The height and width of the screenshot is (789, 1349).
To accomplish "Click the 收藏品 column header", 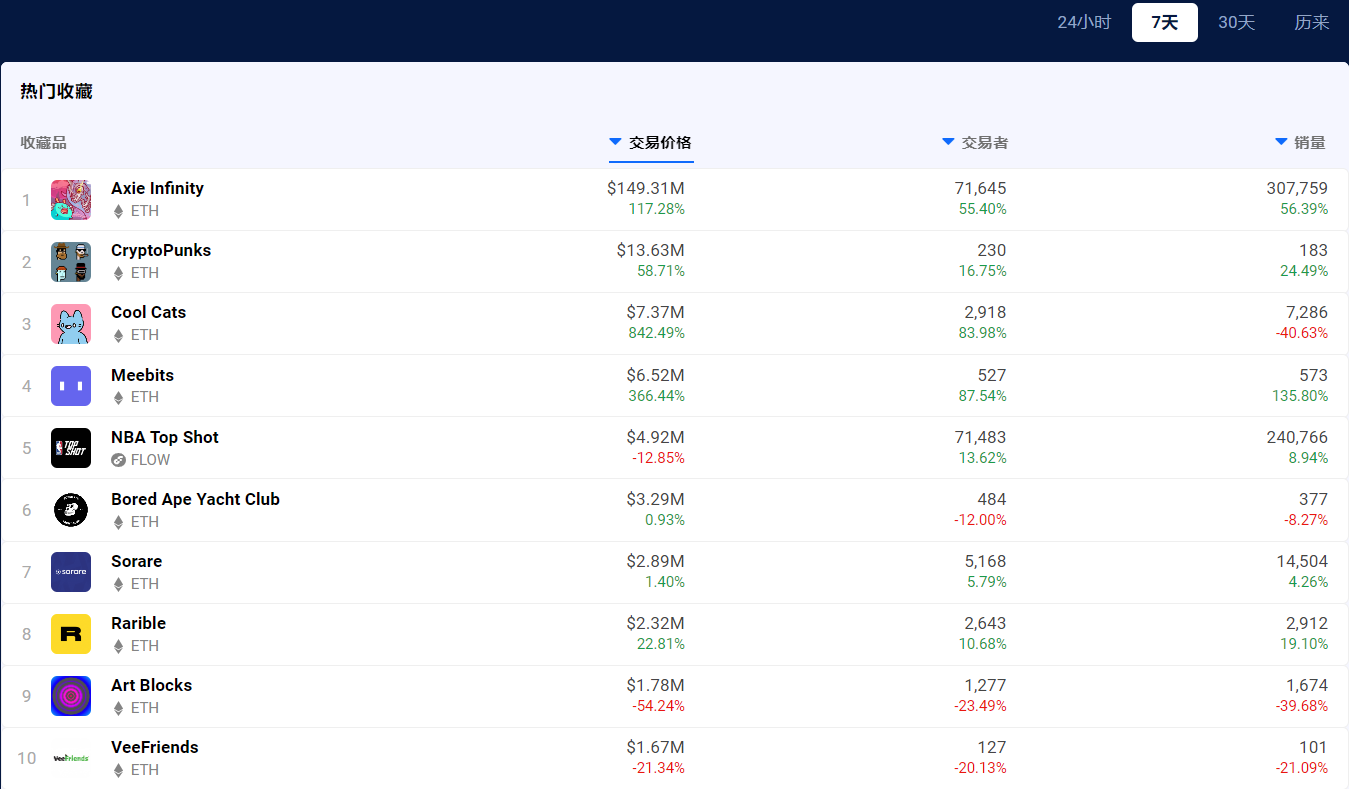I will 44,142.
